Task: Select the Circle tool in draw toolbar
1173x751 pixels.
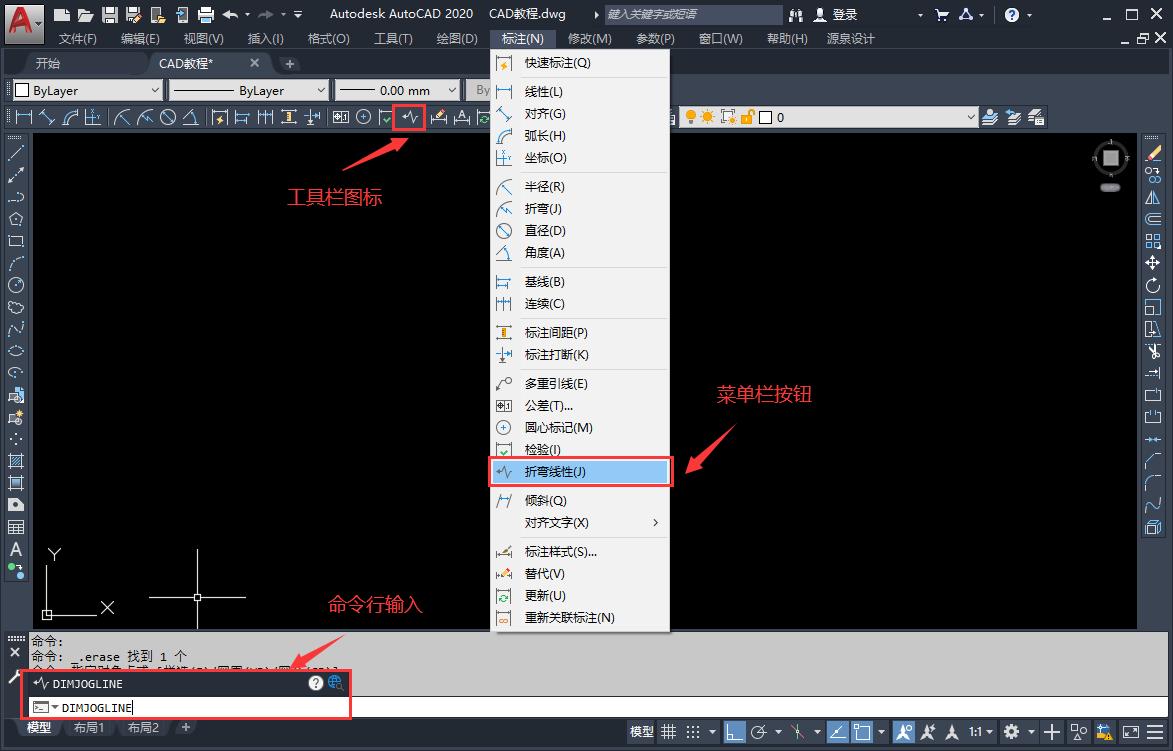Action: [x=16, y=285]
